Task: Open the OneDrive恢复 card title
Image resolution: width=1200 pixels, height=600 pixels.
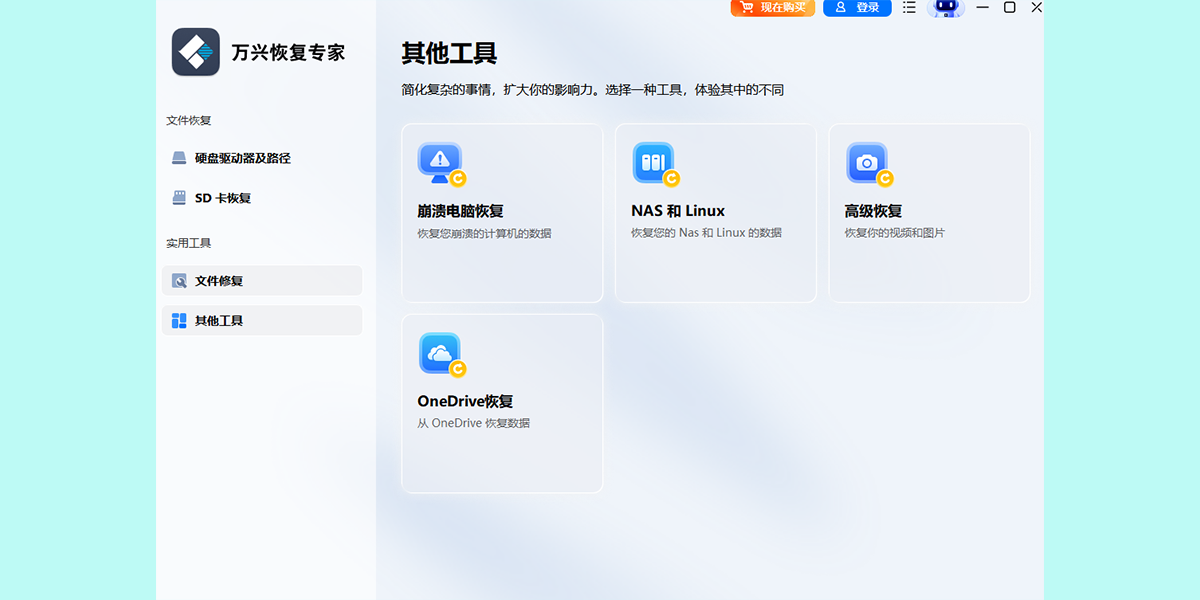Action: point(465,401)
